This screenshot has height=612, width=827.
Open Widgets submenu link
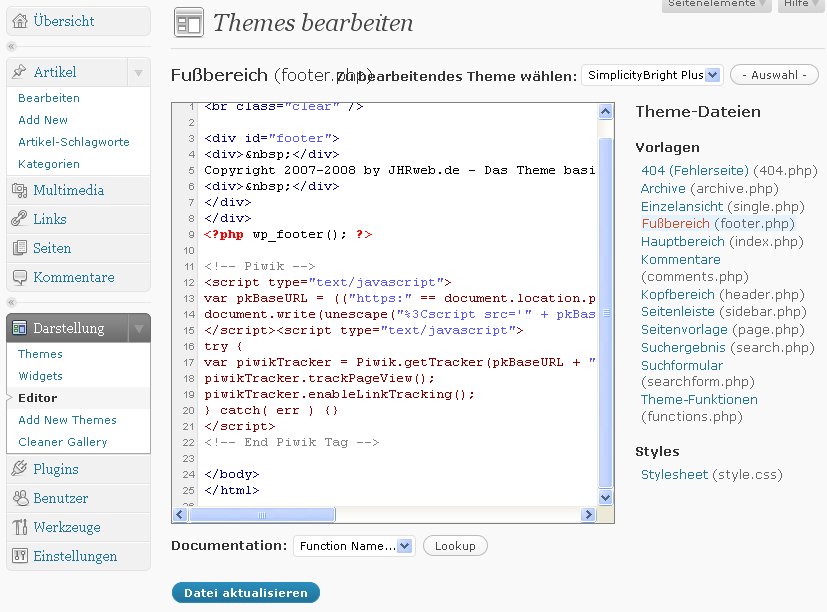(40, 376)
